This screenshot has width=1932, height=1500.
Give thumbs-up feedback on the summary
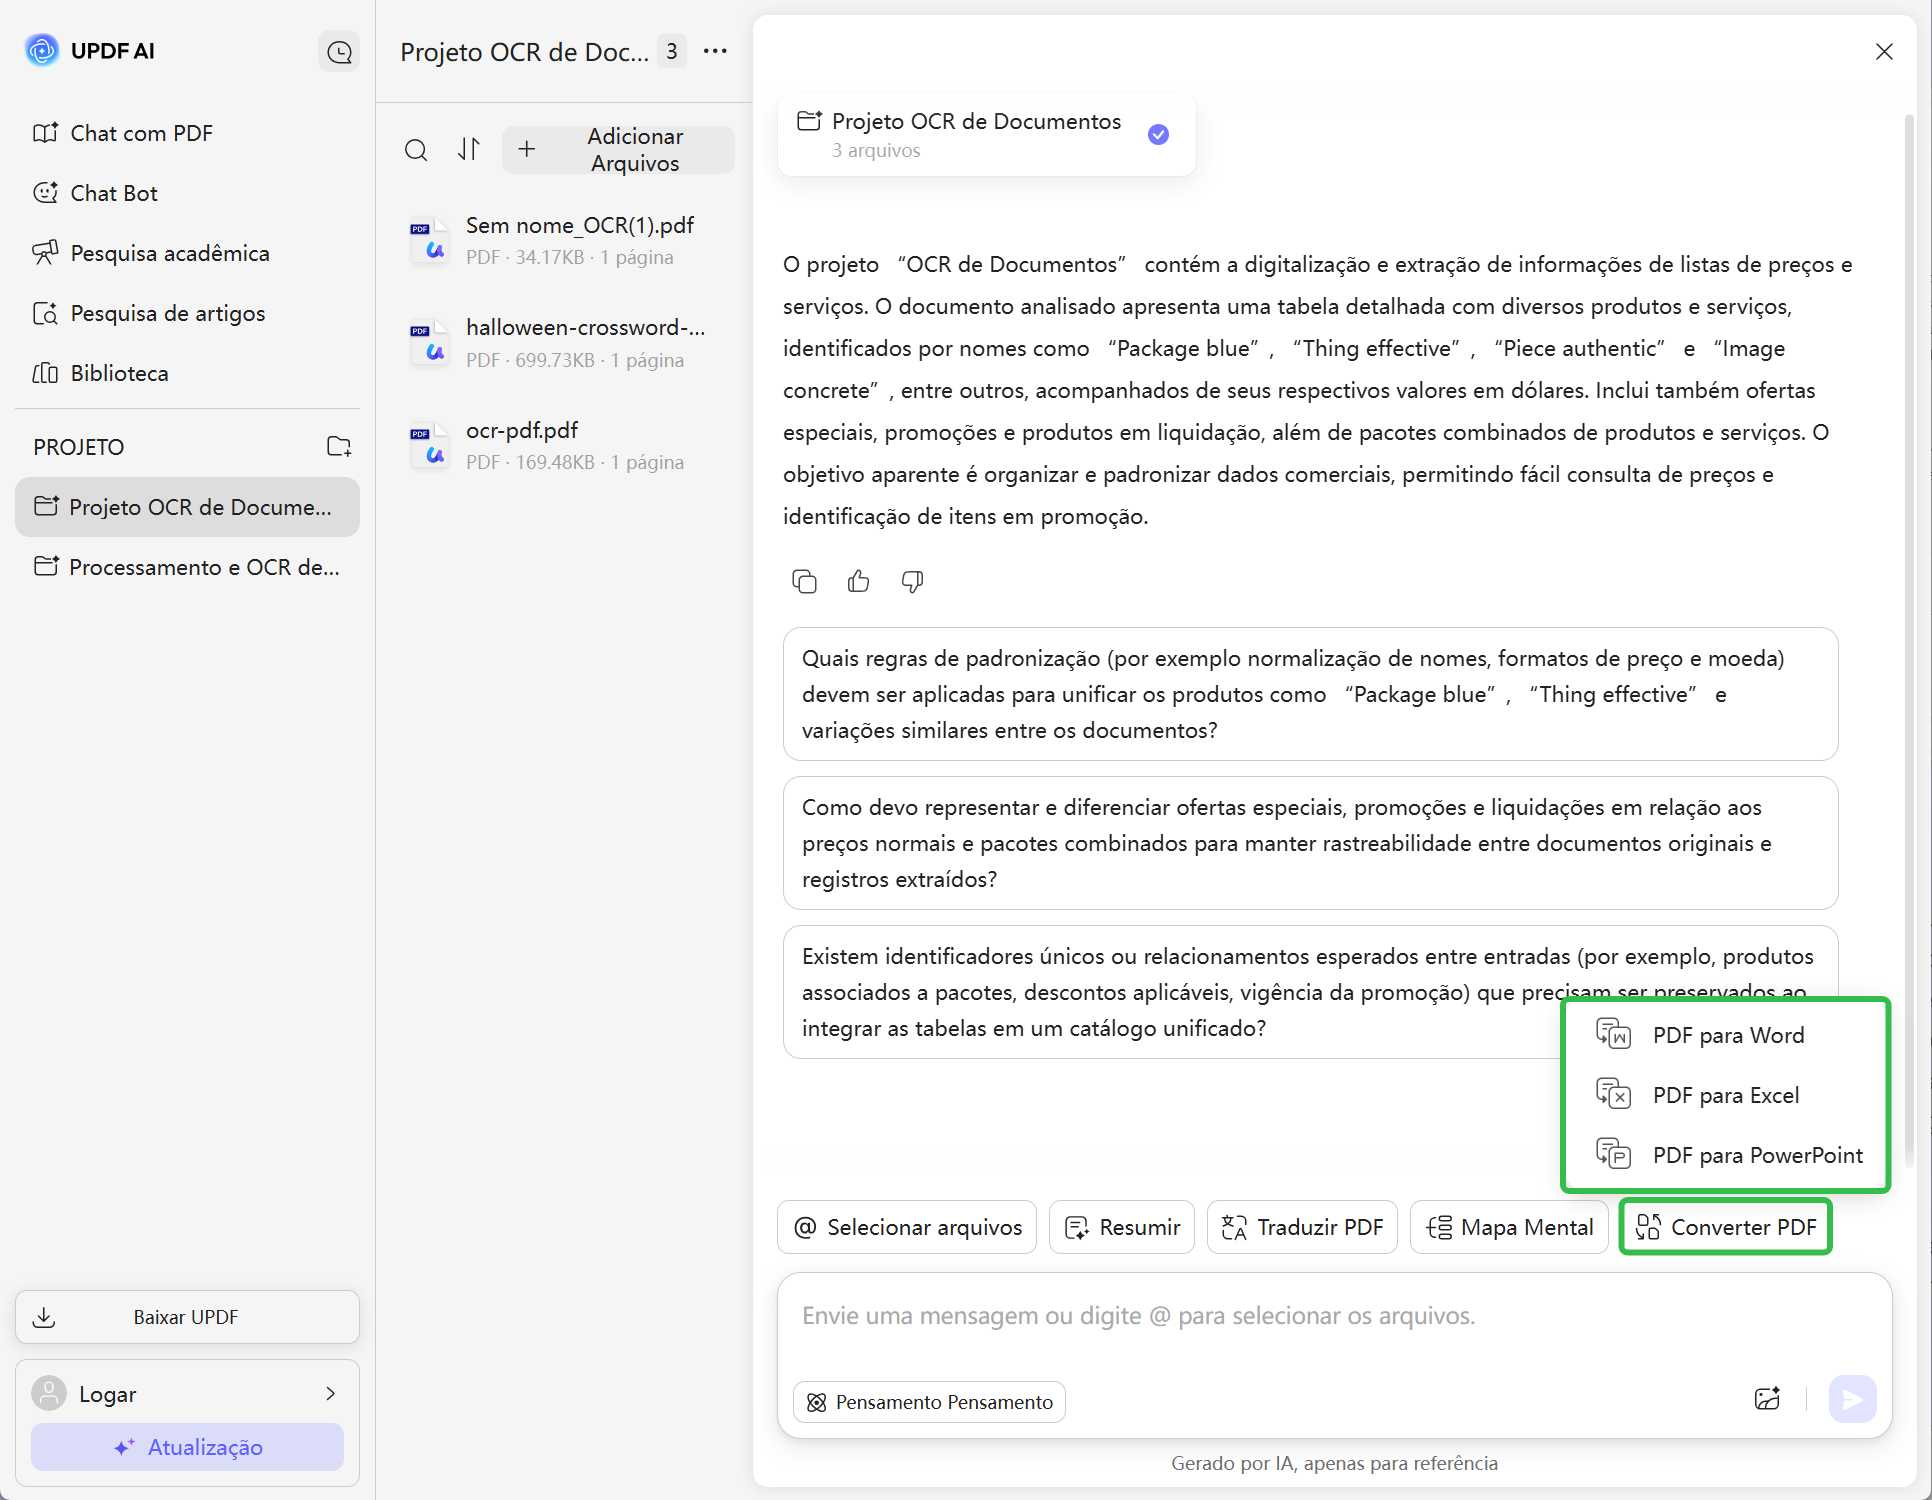[x=858, y=581]
